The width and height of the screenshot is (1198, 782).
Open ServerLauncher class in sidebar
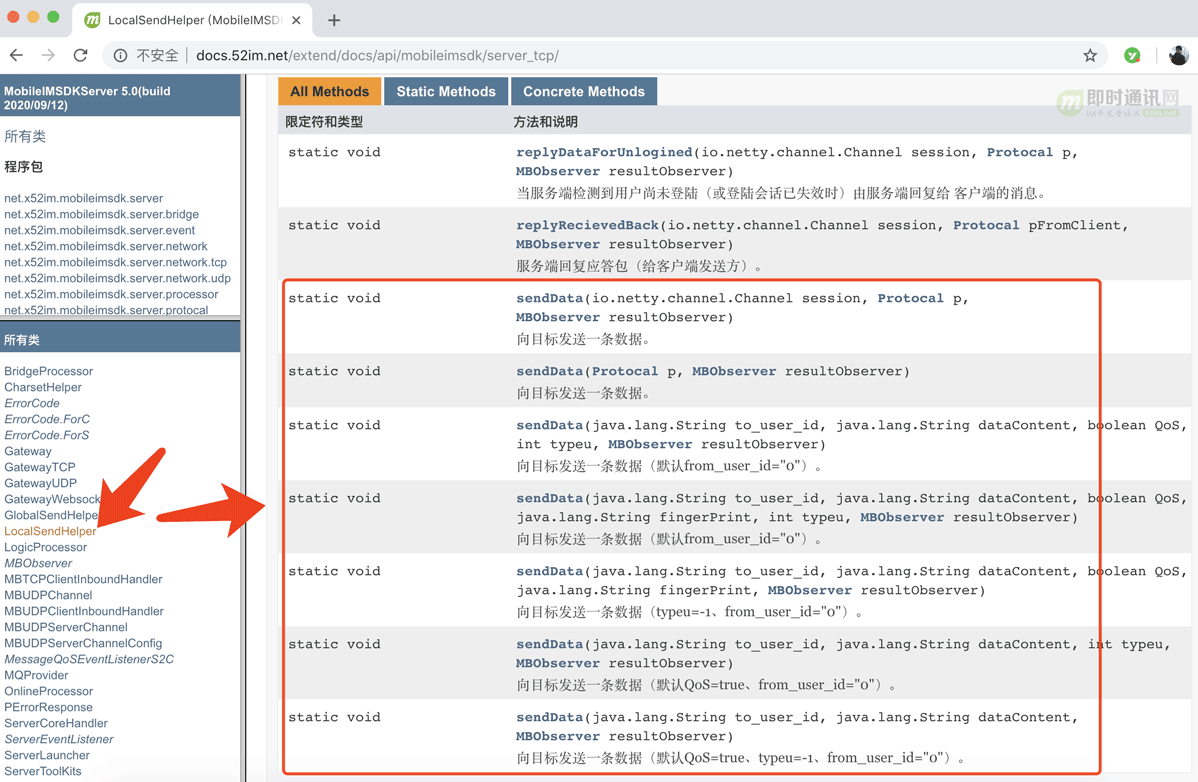[x=47, y=755]
